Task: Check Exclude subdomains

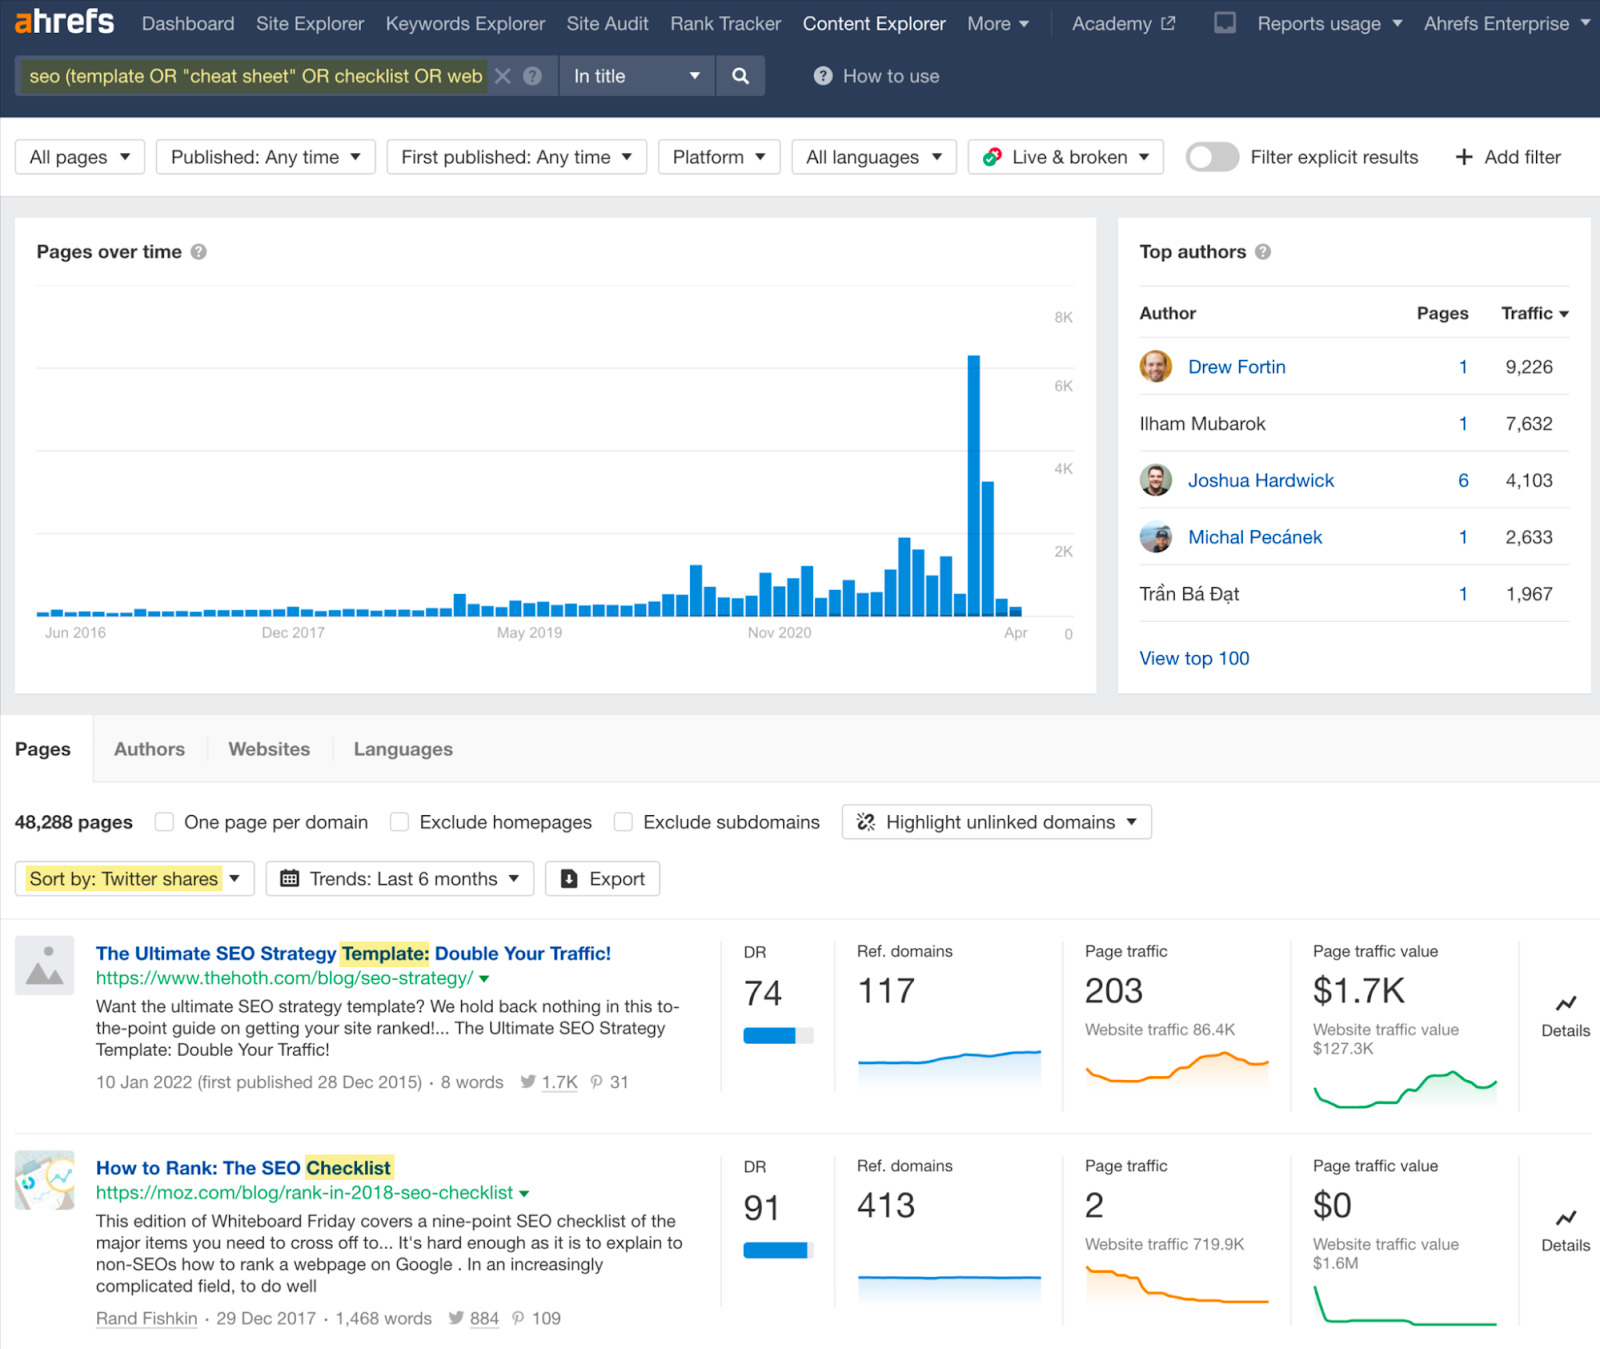Action: (624, 822)
